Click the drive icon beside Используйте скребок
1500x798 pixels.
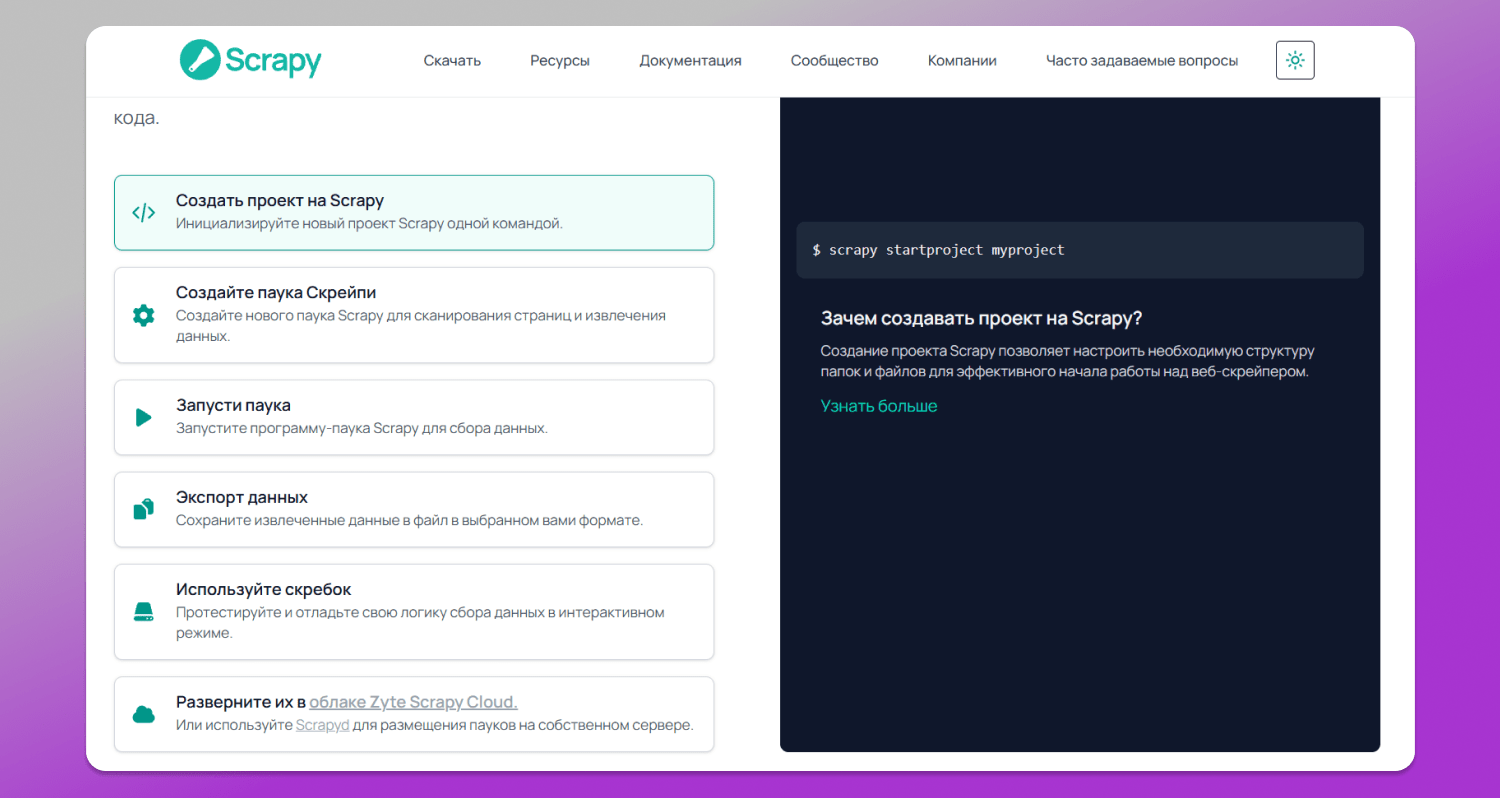pyautogui.click(x=144, y=612)
